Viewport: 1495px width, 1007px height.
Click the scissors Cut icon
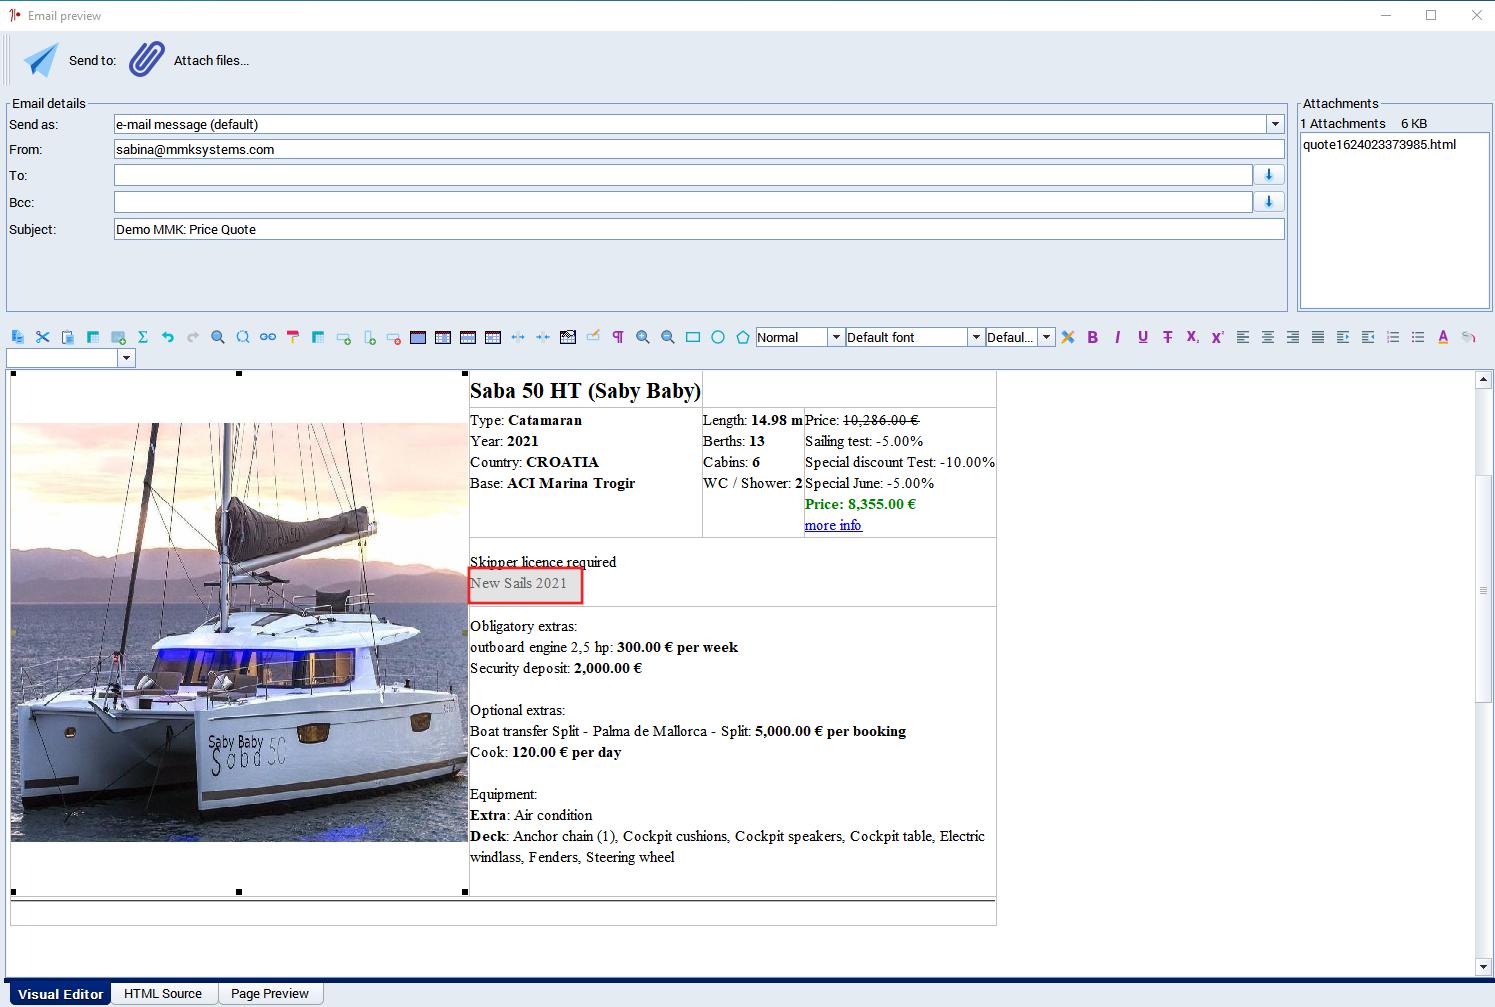pos(42,337)
